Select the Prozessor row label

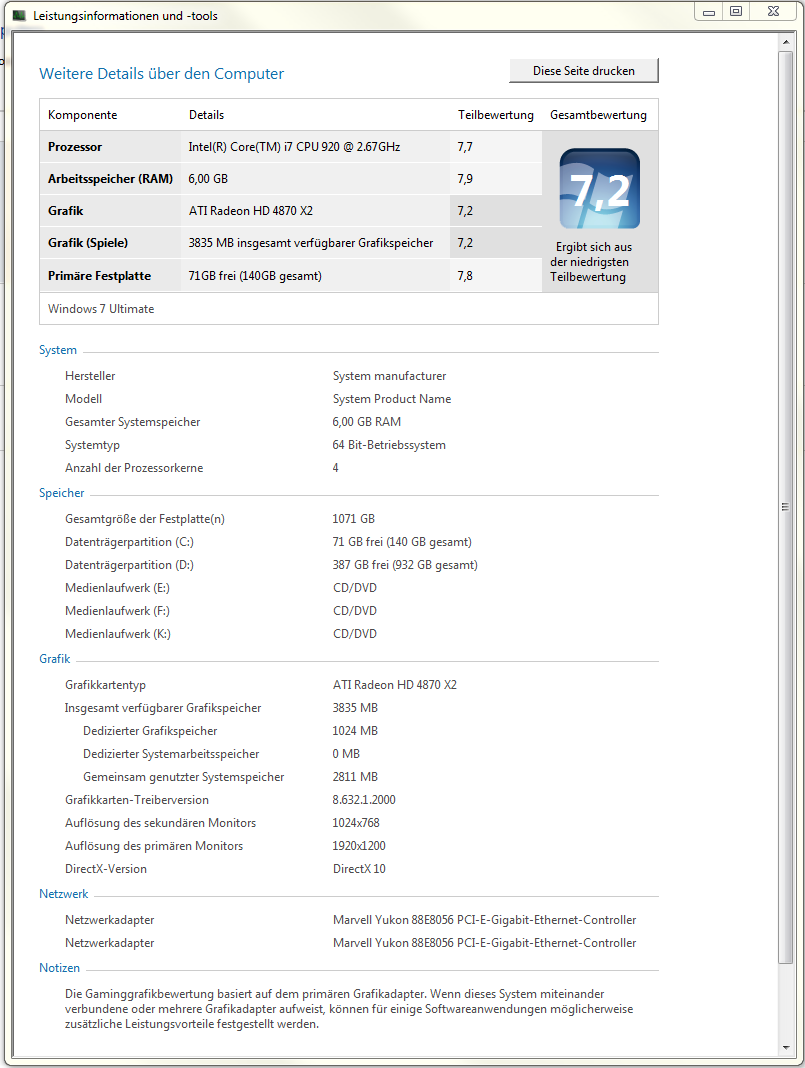75,147
